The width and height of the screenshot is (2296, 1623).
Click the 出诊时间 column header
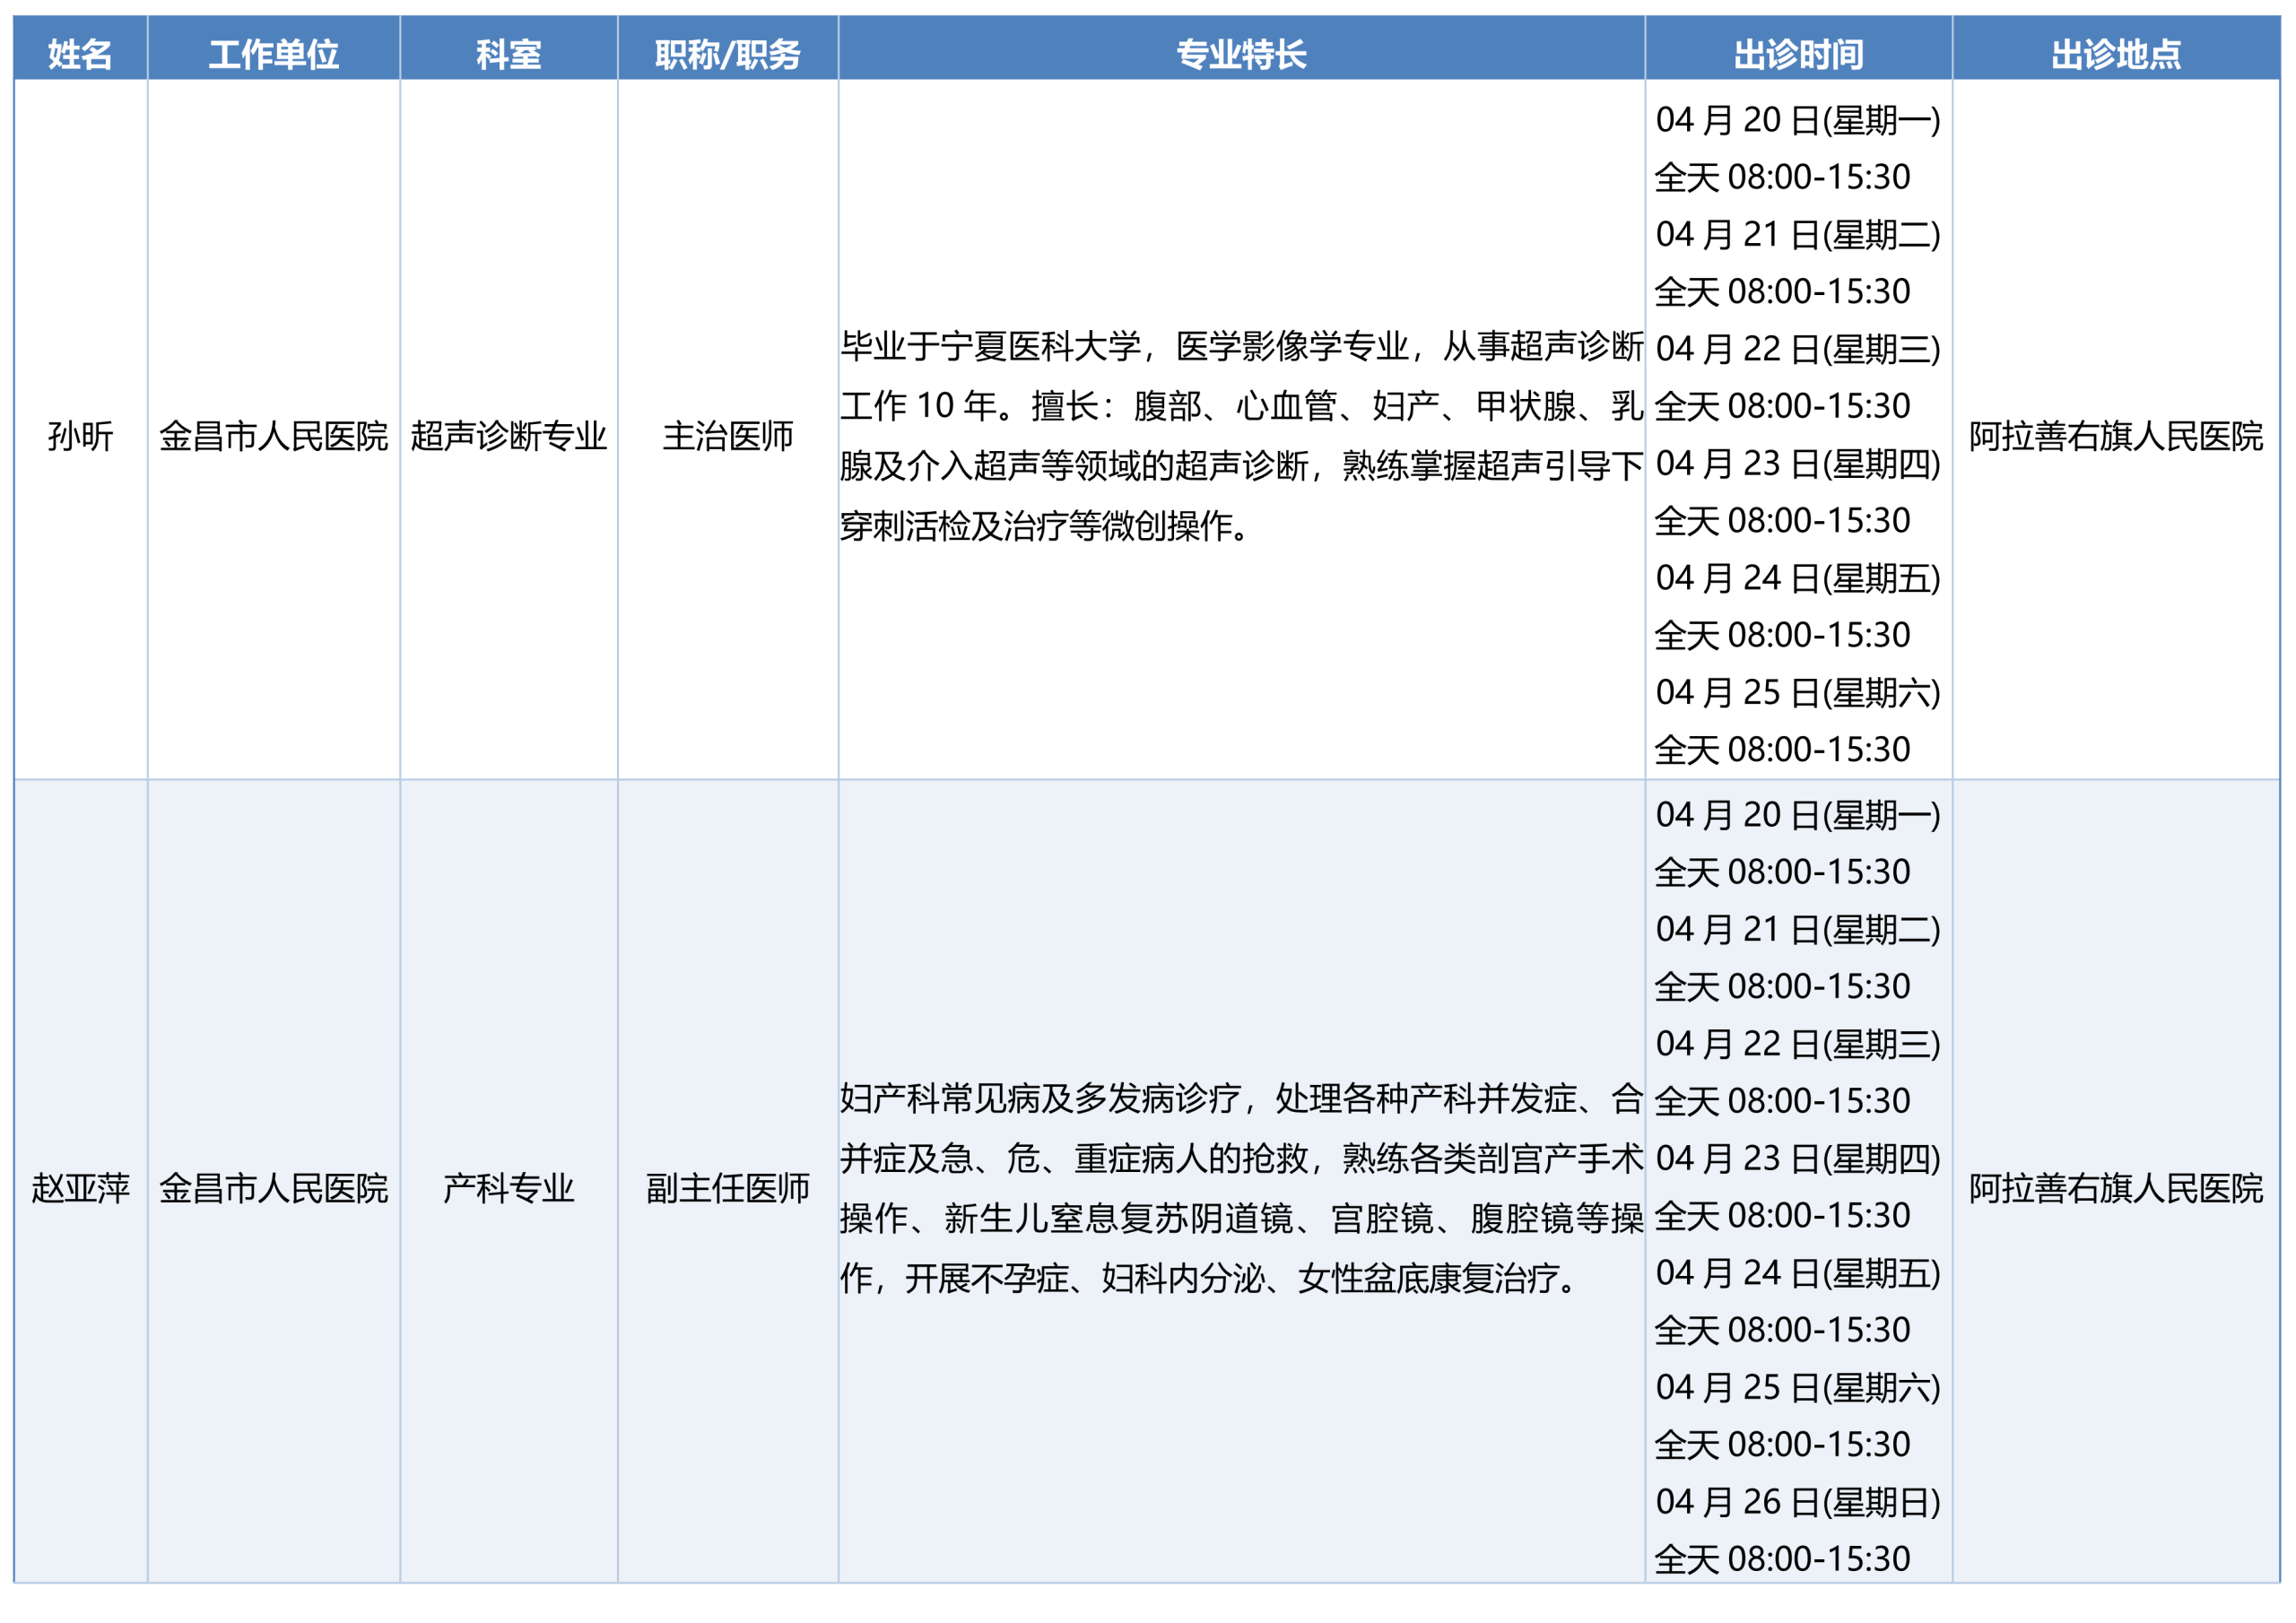coord(1797,53)
